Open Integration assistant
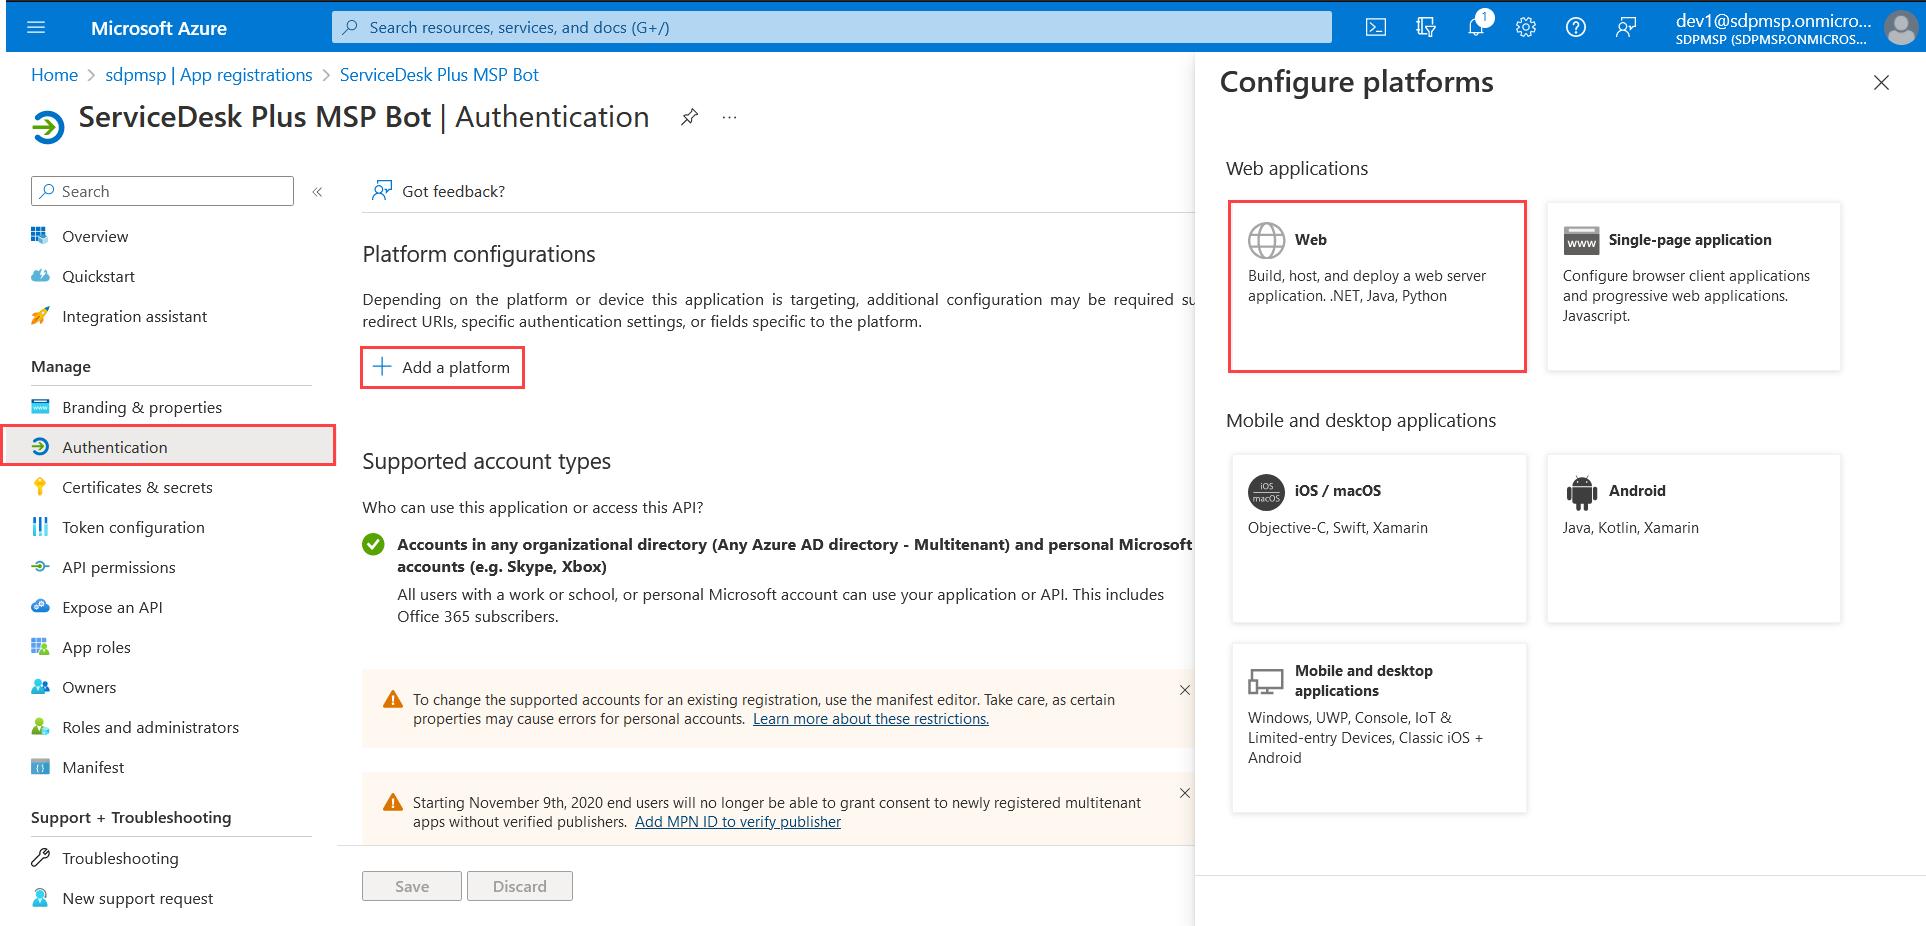This screenshot has height=926, width=1926. coord(134,316)
